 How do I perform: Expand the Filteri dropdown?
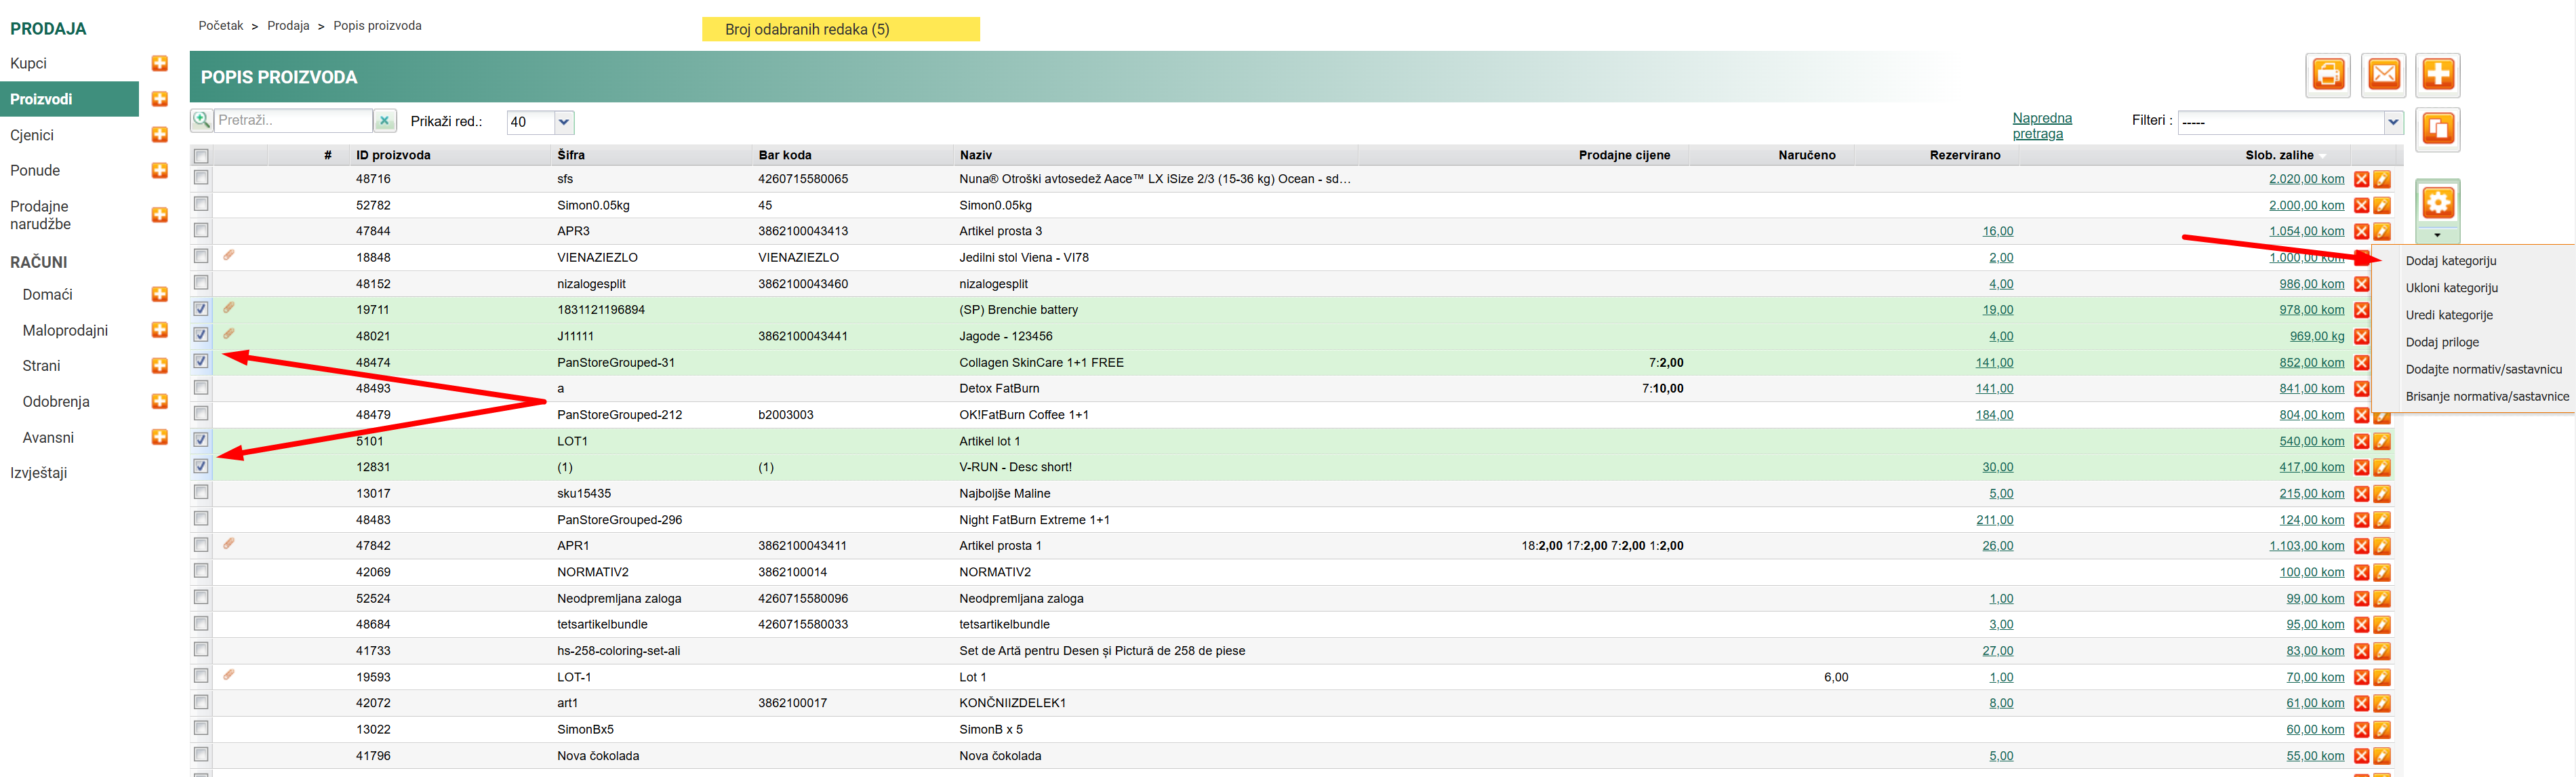pos(2393,122)
